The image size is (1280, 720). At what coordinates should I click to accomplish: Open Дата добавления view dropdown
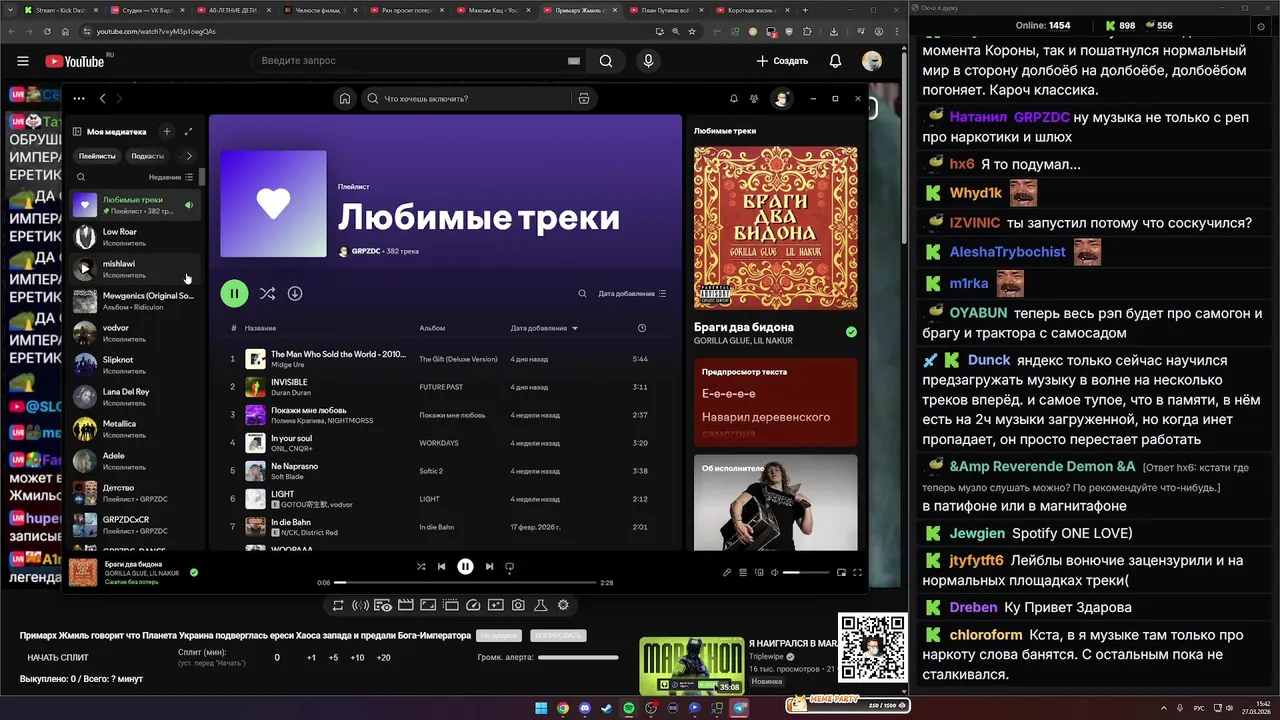(632, 293)
